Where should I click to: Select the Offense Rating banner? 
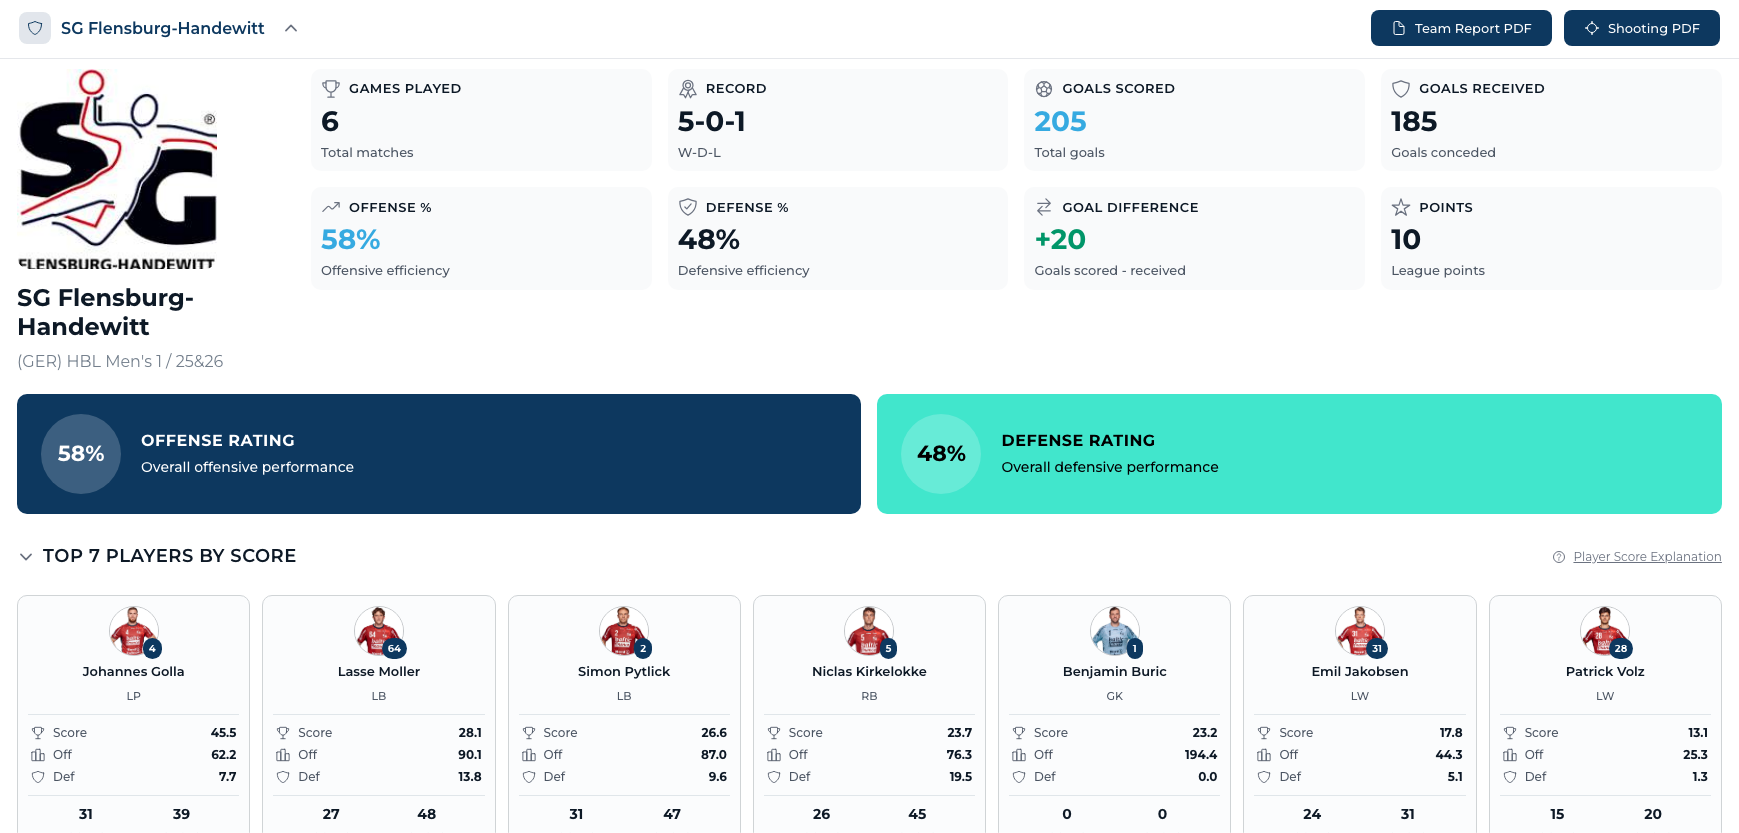[438, 454]
